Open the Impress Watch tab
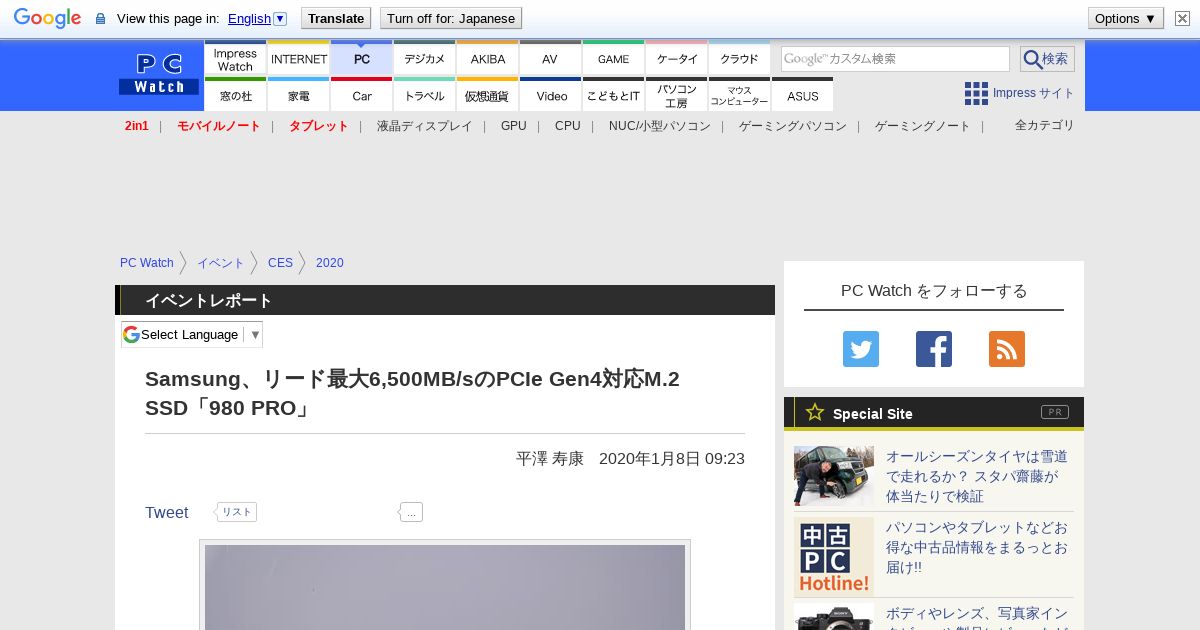Image resolution: width=1200 pixels, height=630 pixels. pos(235,59)
